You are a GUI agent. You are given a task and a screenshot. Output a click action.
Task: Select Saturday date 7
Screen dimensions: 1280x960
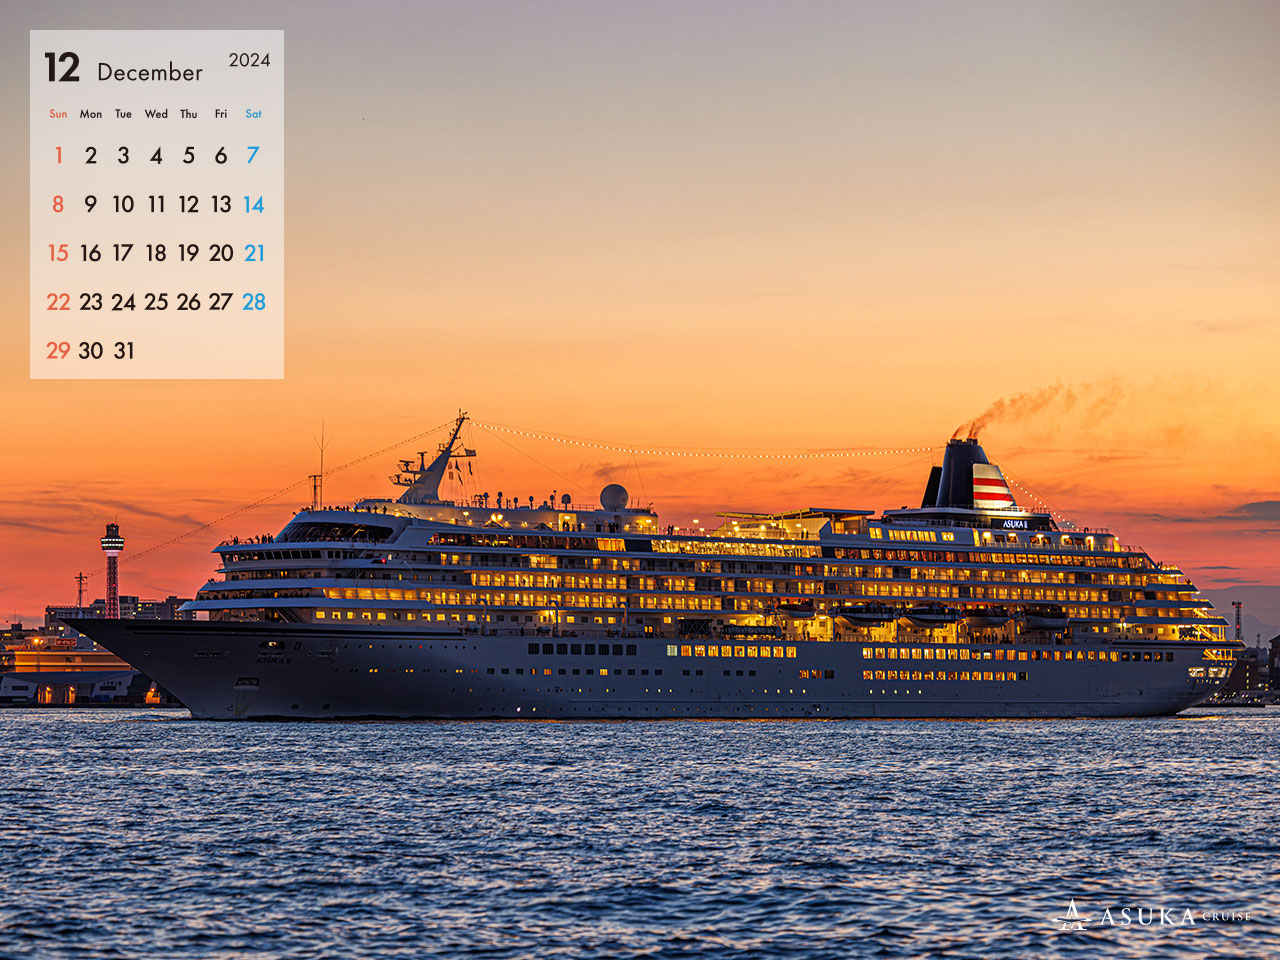click(253, 155)
